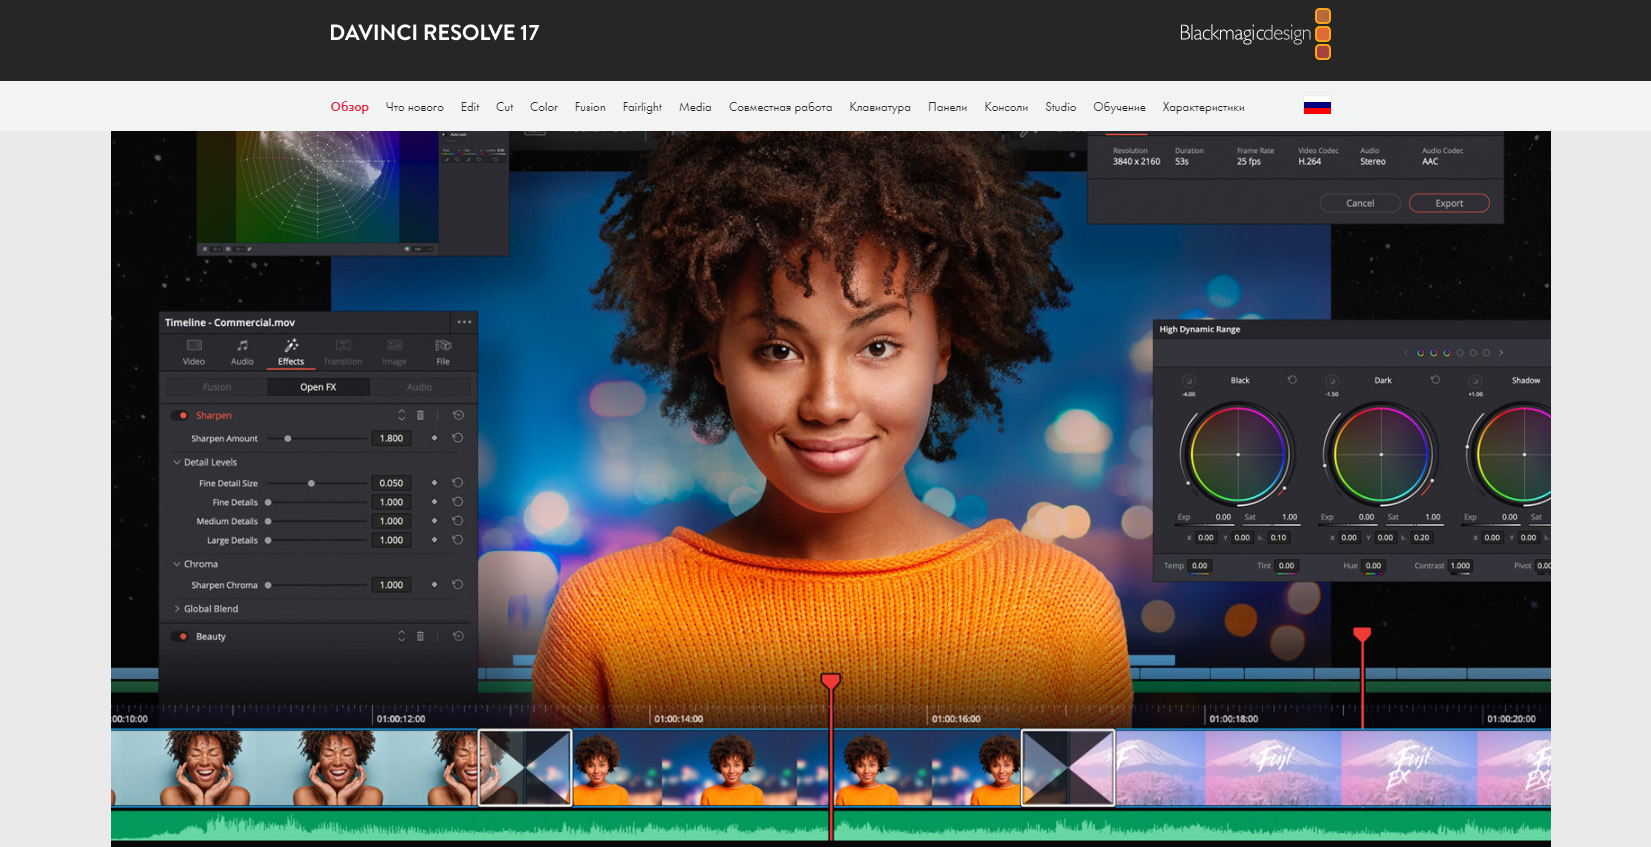Reset the Fine Detail Size value

click(458, 483)
